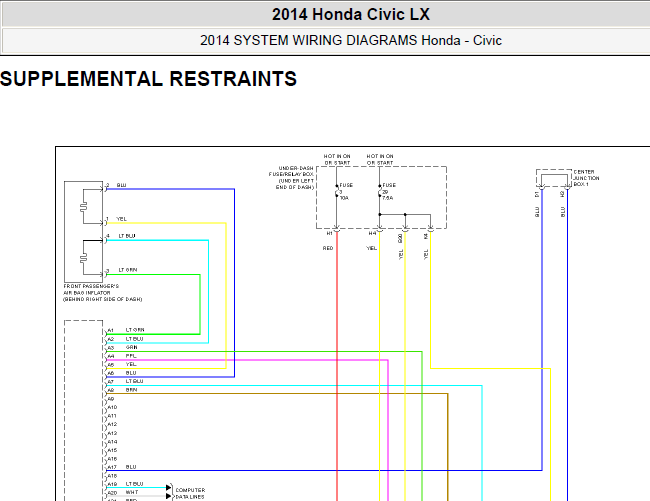Click the "FRONT PASSENGER'S AIR BAG INFLATOR" label
This screenshot has width=650, height=501.
click(x=102, y=293)
